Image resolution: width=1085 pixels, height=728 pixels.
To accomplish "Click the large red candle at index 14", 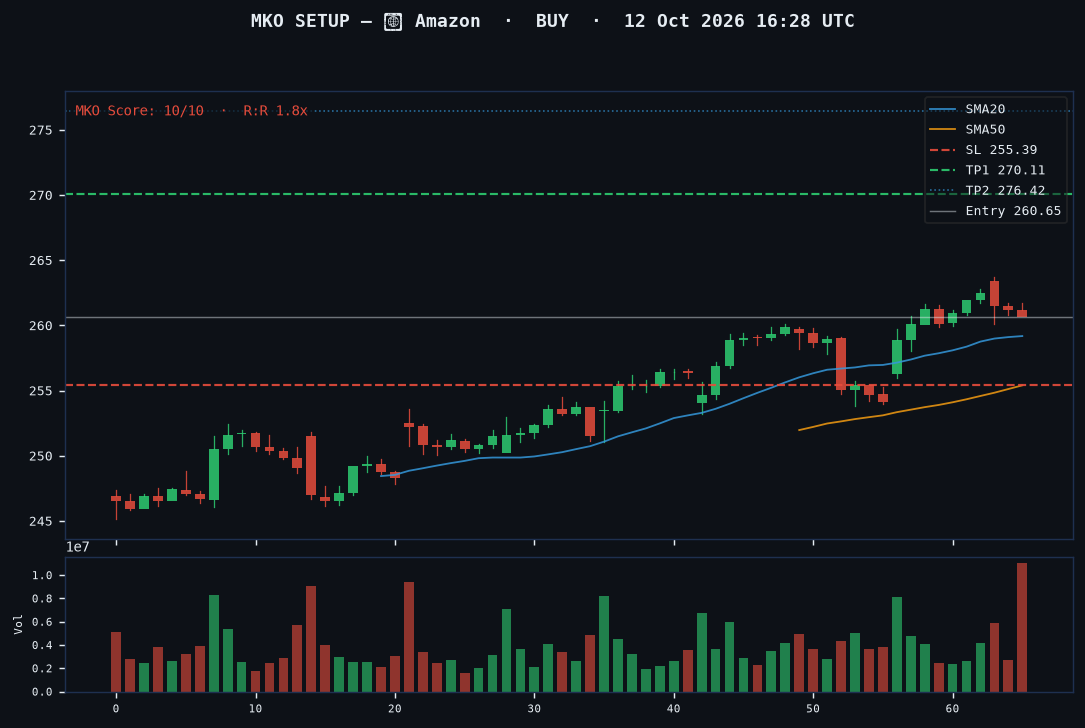I will click(311, 465).
